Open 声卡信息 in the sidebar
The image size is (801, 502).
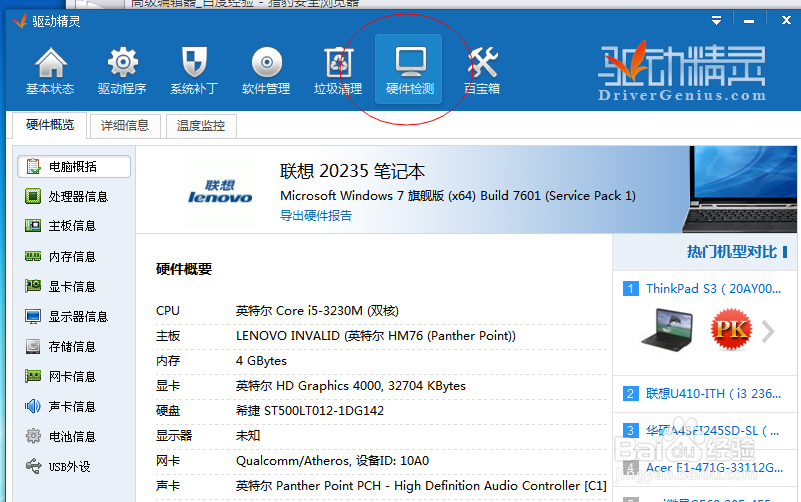61,407
